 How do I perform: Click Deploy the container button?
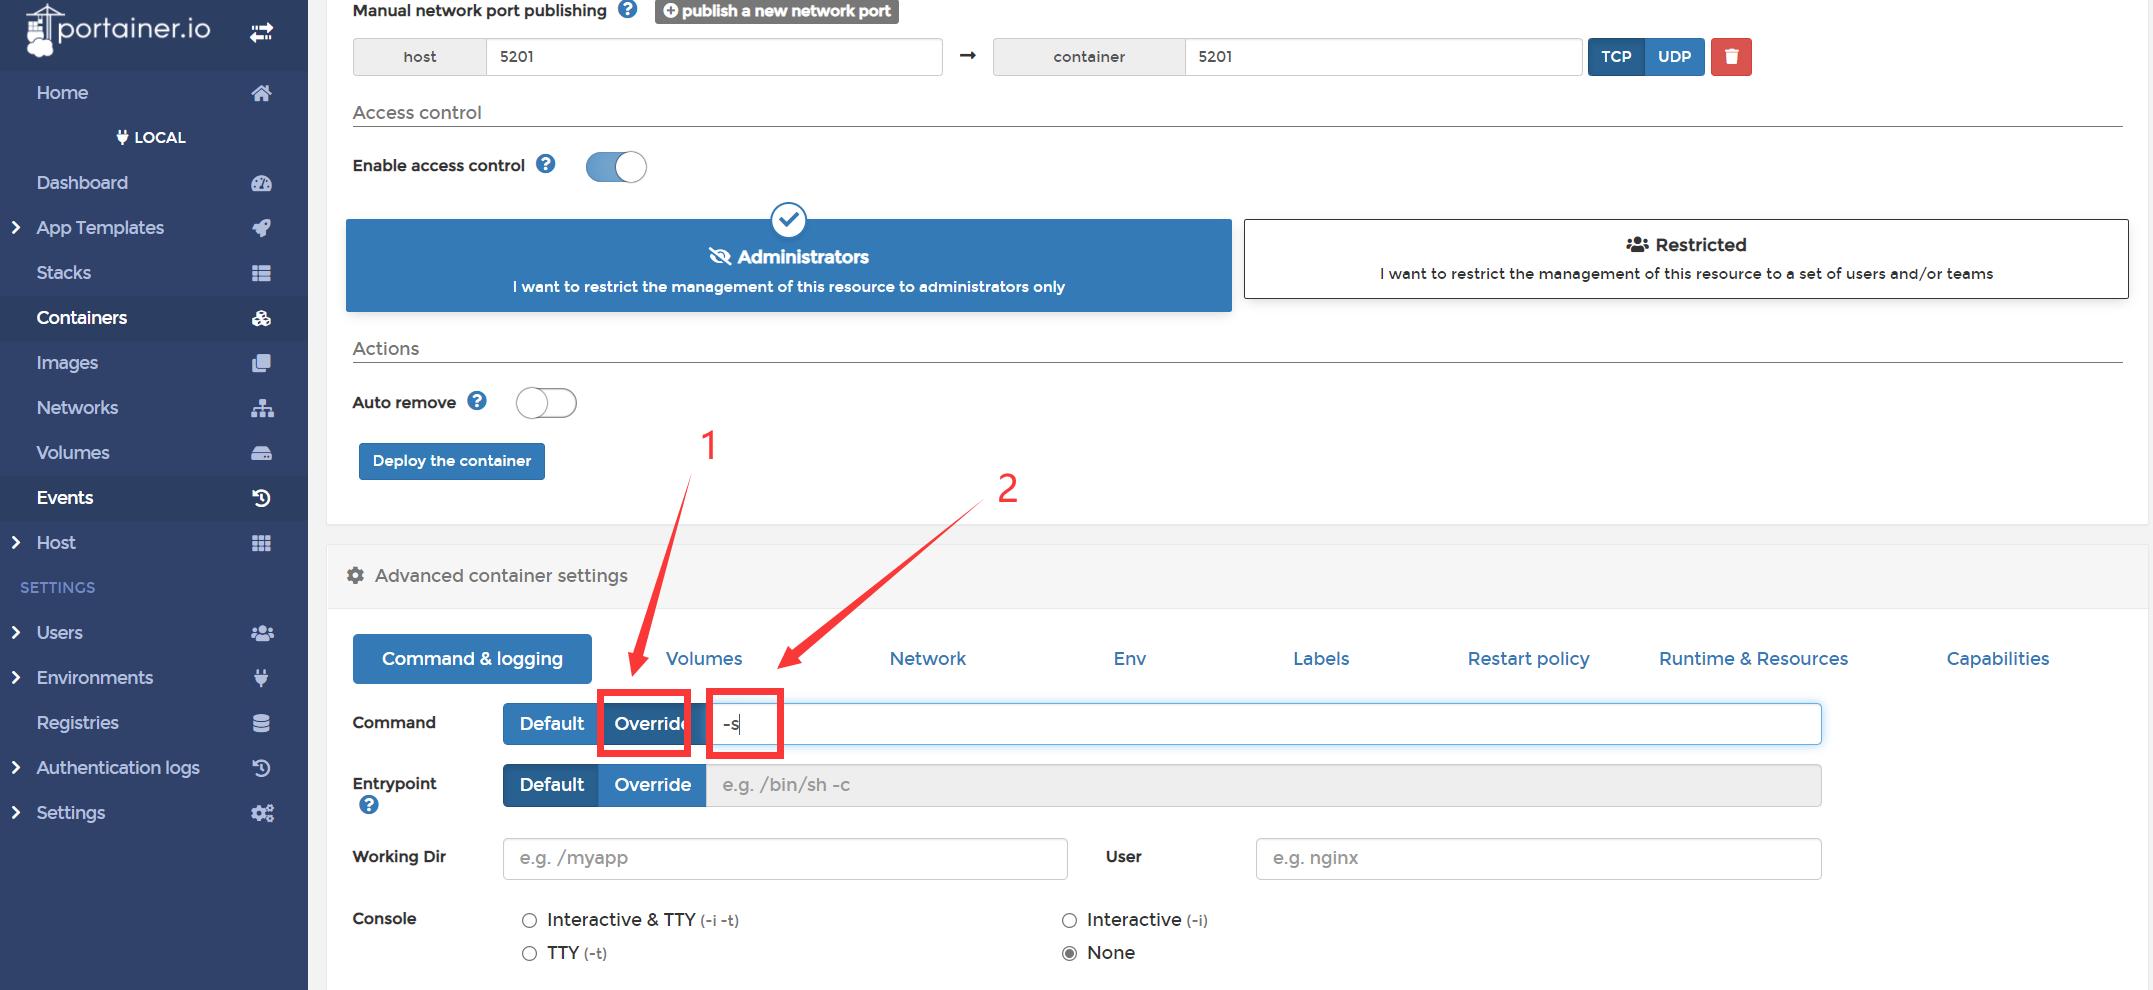452,461
